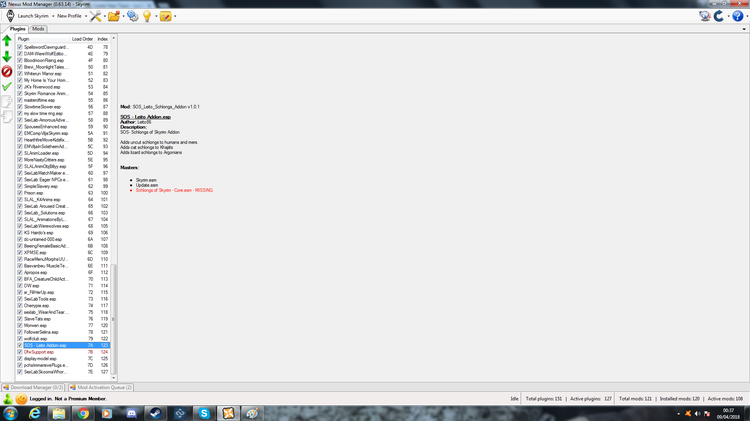The image size is (750, 421).
Task: Open the Download Manager (0/2) tab
Action: point(33,387)
